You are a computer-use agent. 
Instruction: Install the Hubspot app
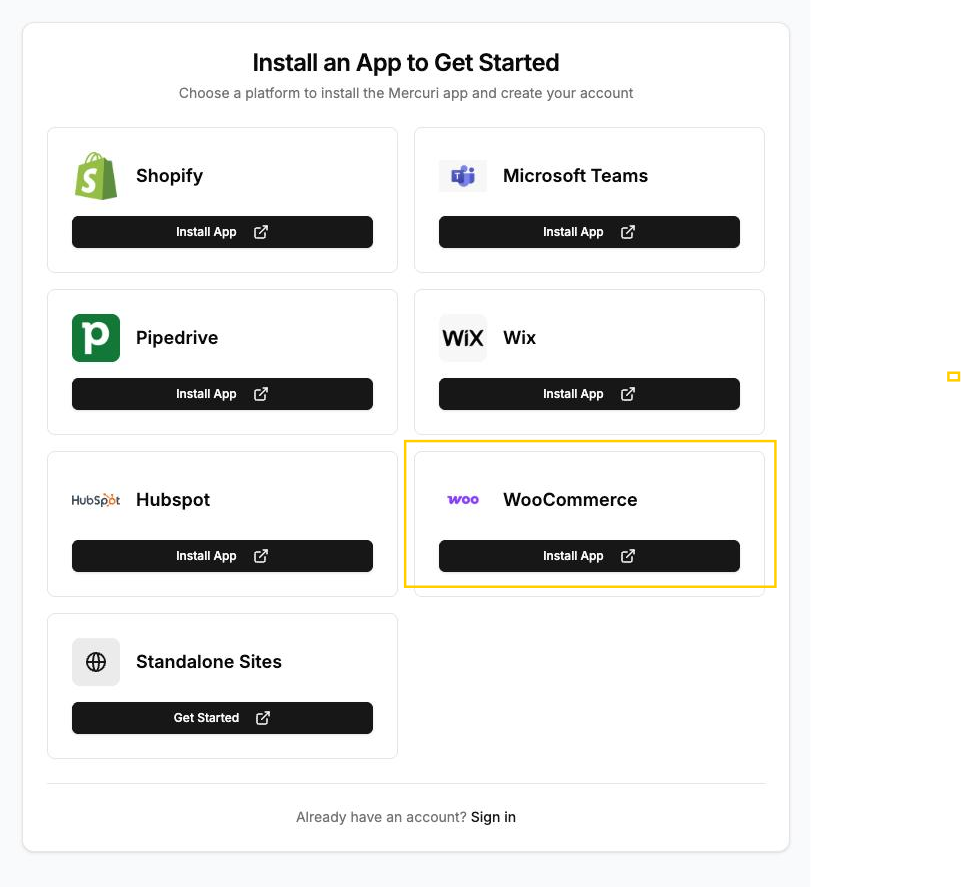click(x=221, y=556)
